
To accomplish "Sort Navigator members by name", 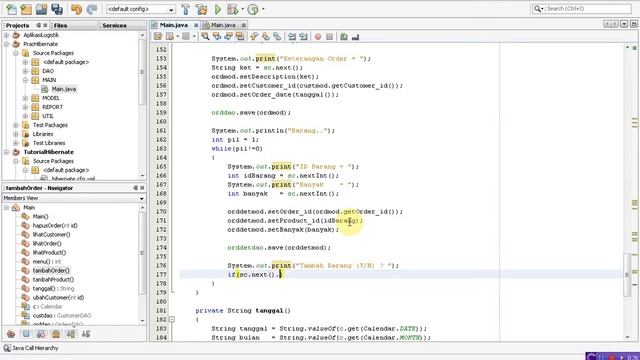I will [x=71, y=334].
